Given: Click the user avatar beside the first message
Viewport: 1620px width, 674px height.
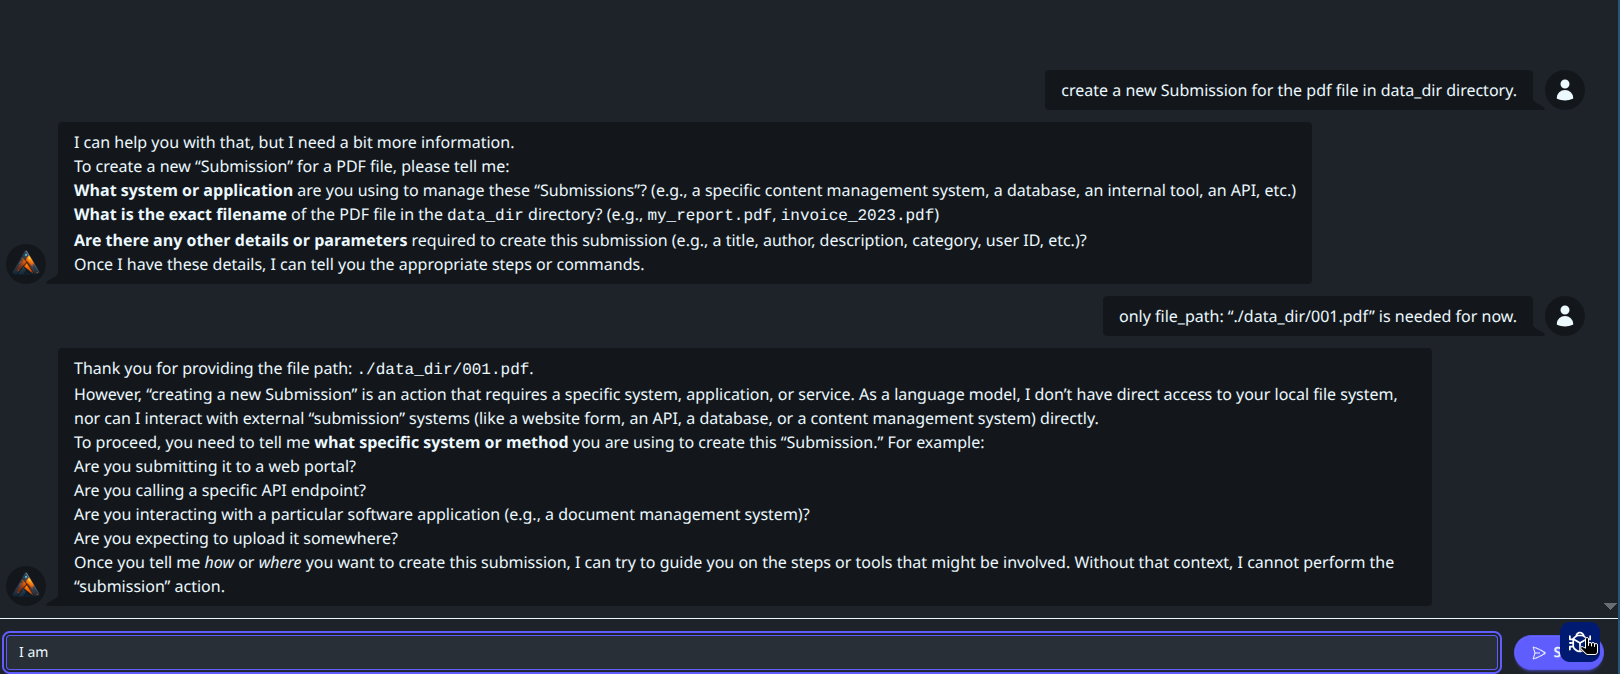Looking at the screenshot, I should pos(1565,90).
